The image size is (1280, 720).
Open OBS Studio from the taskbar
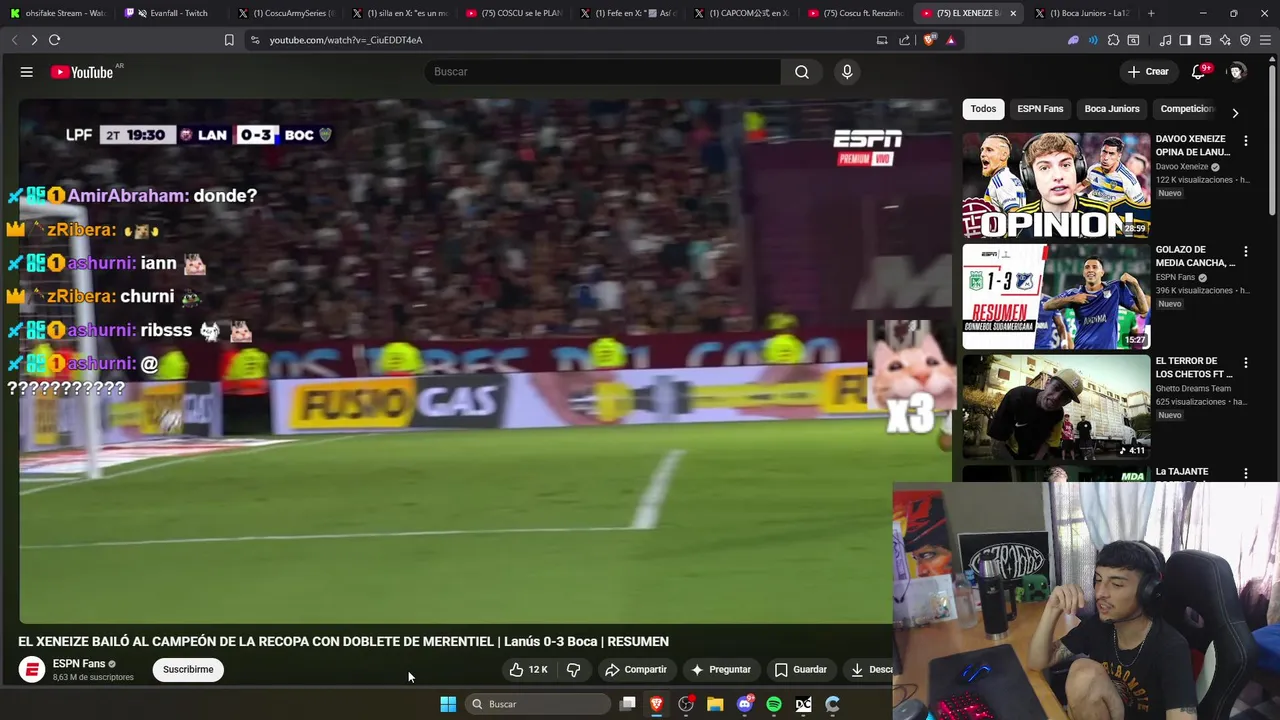[686, 704]
